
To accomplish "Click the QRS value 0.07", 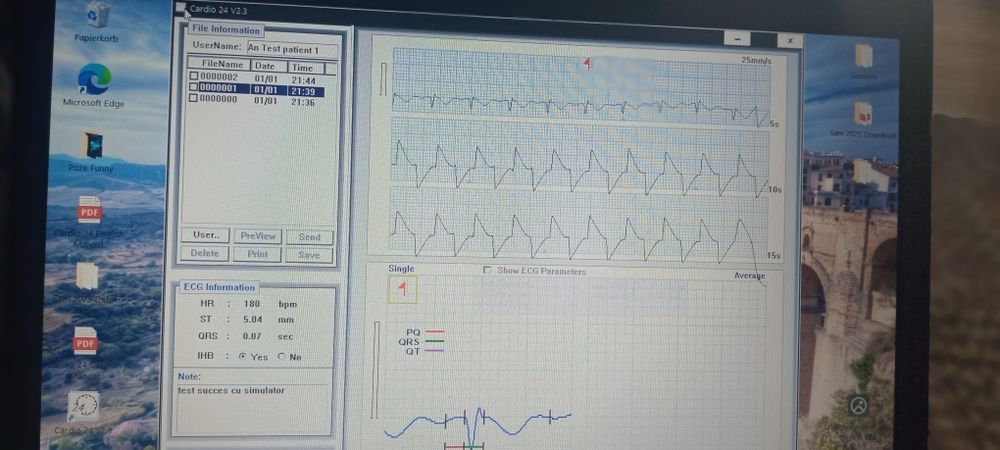I will [x=253, y=336].
